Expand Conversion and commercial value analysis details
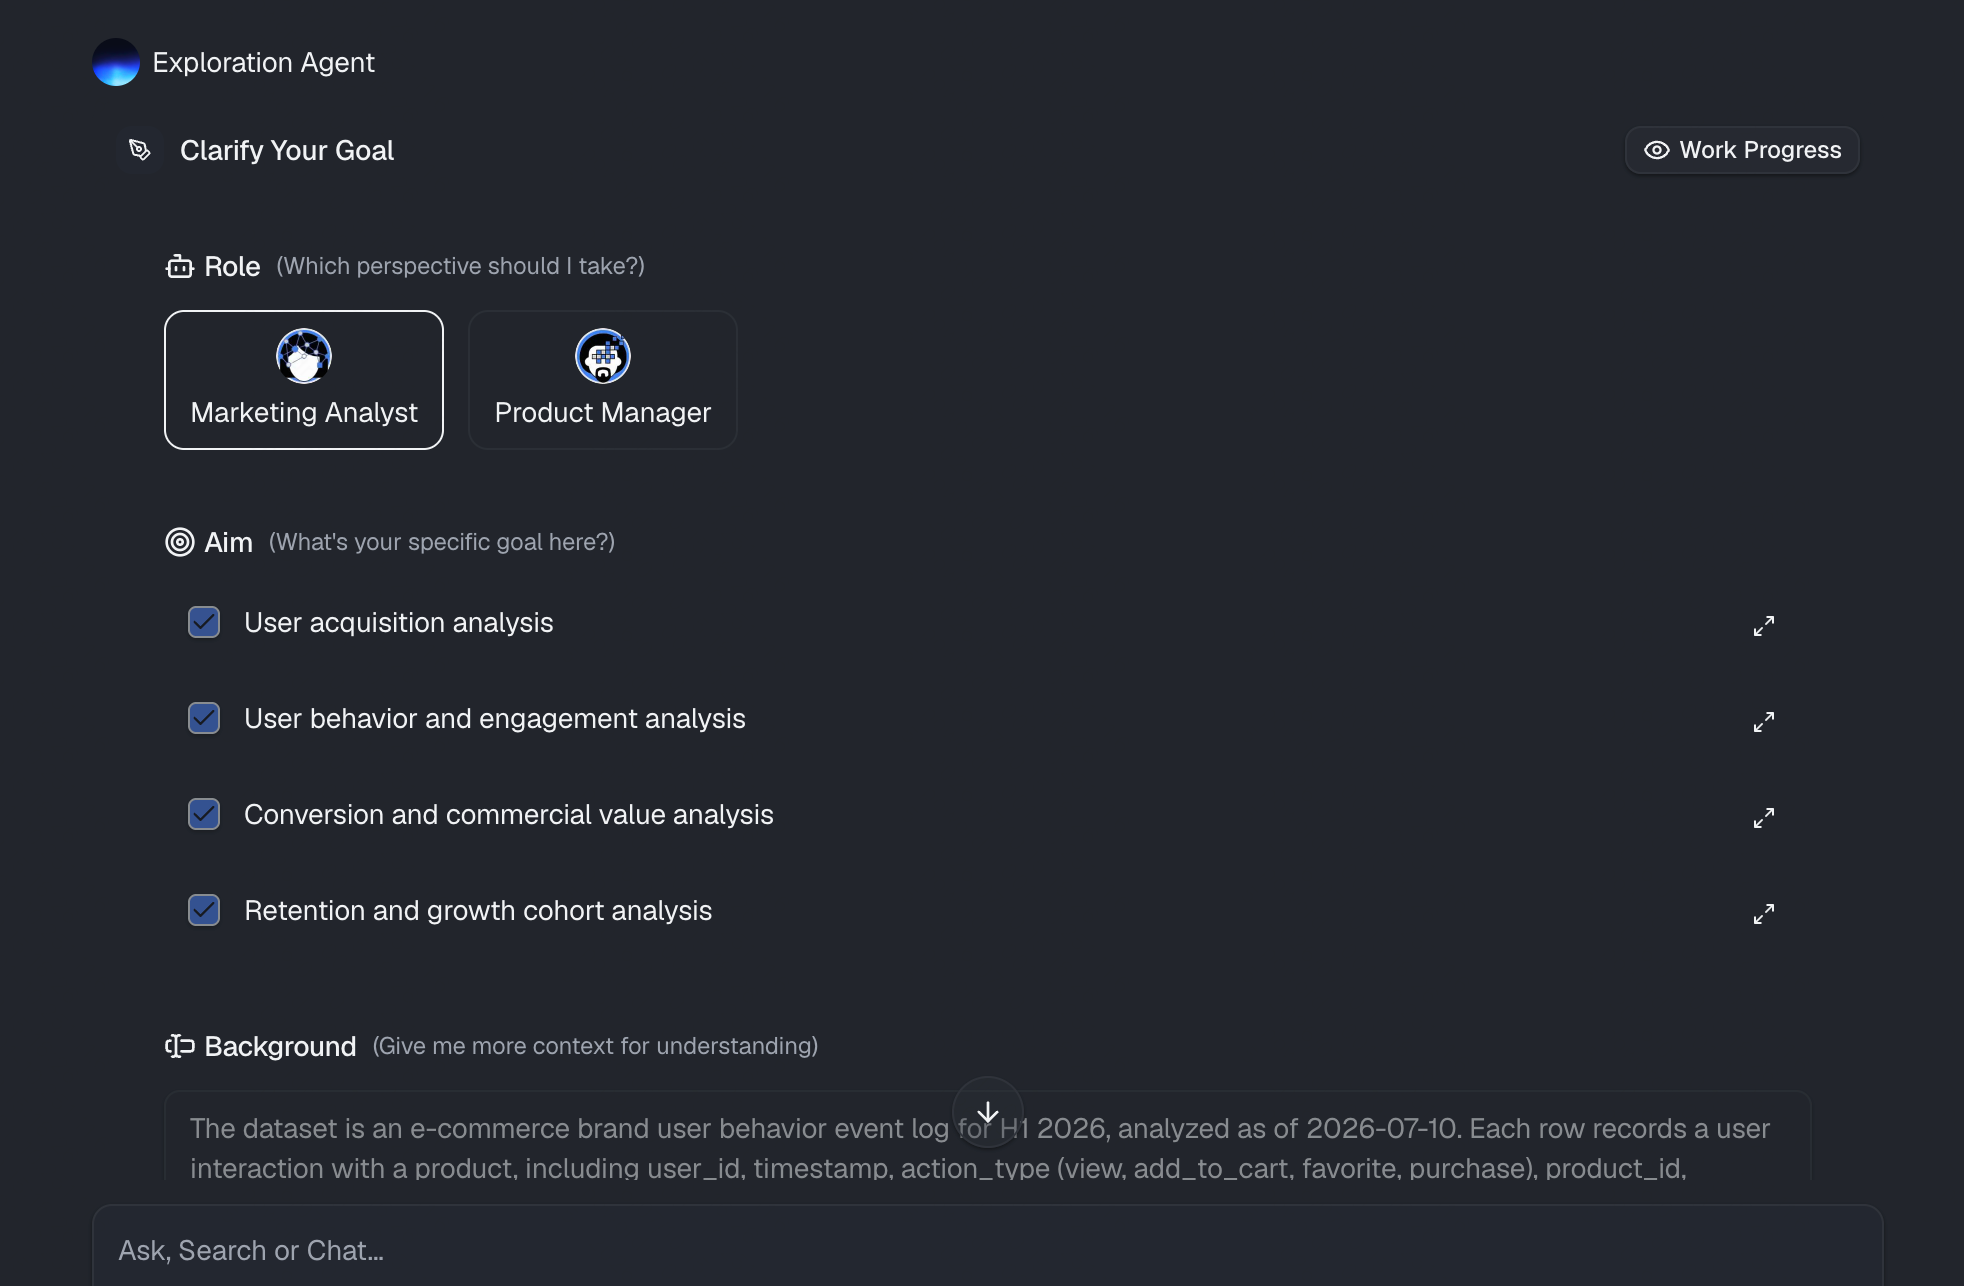The image size is (1964, 1286). point(1764,818)
